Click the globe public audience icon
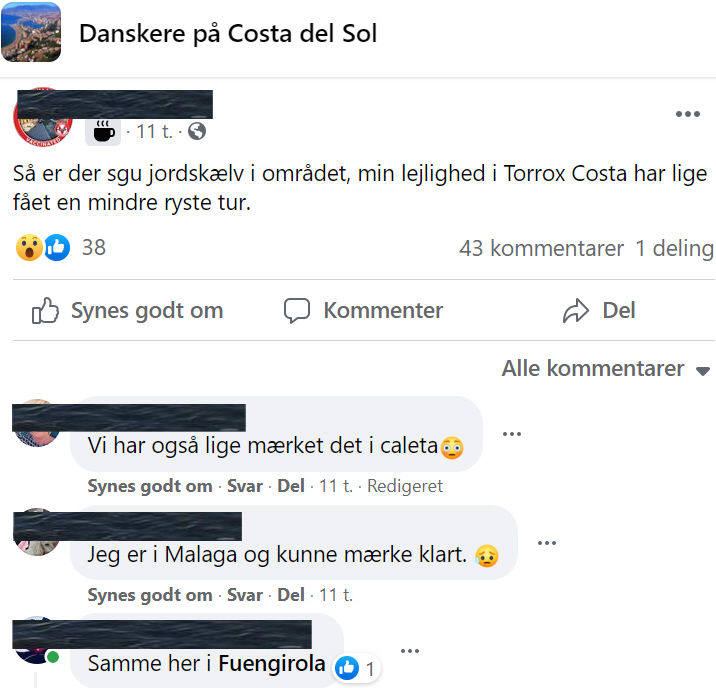The width and height of the screenshot is (716, 688). [197, 131]
